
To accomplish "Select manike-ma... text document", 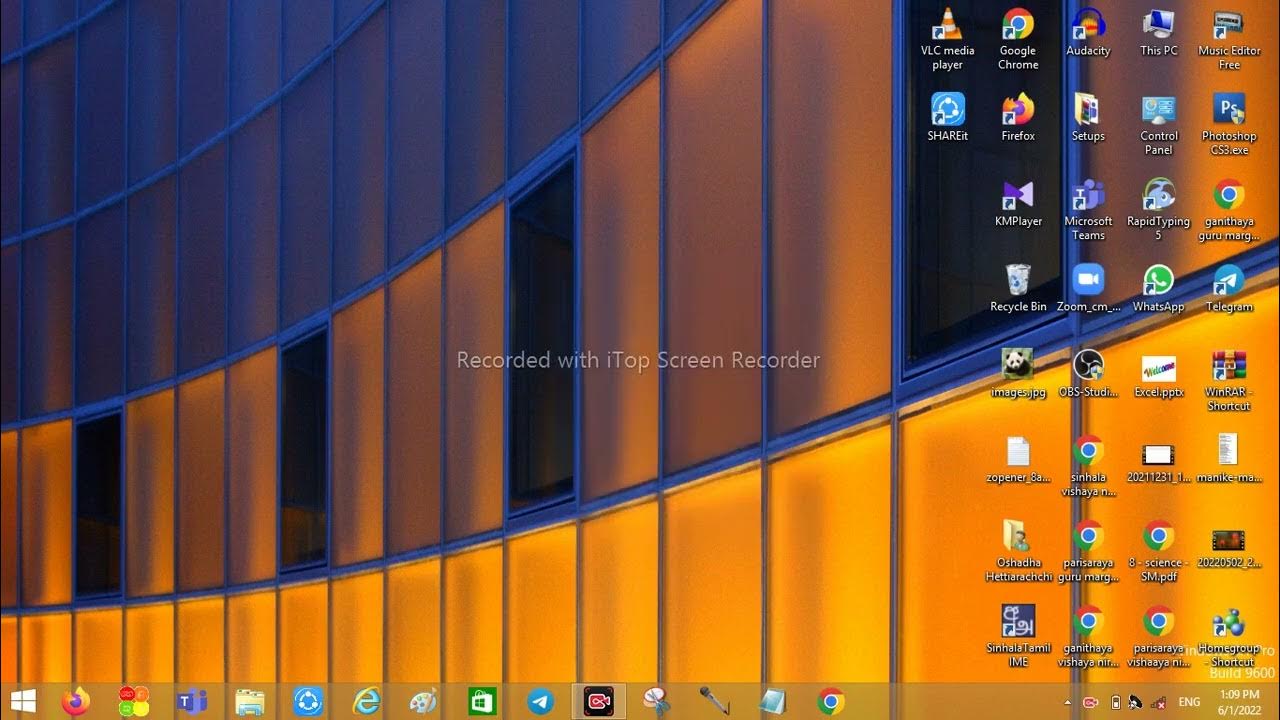I will pyautogui.click(x=1229, y=458).
